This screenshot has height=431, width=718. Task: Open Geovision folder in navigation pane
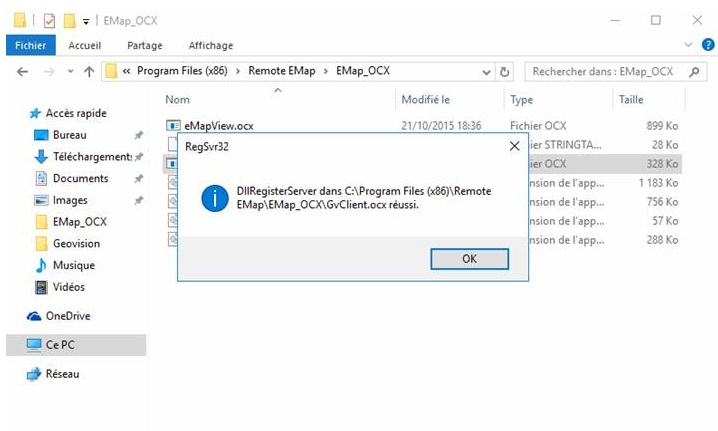click(76, 244)
